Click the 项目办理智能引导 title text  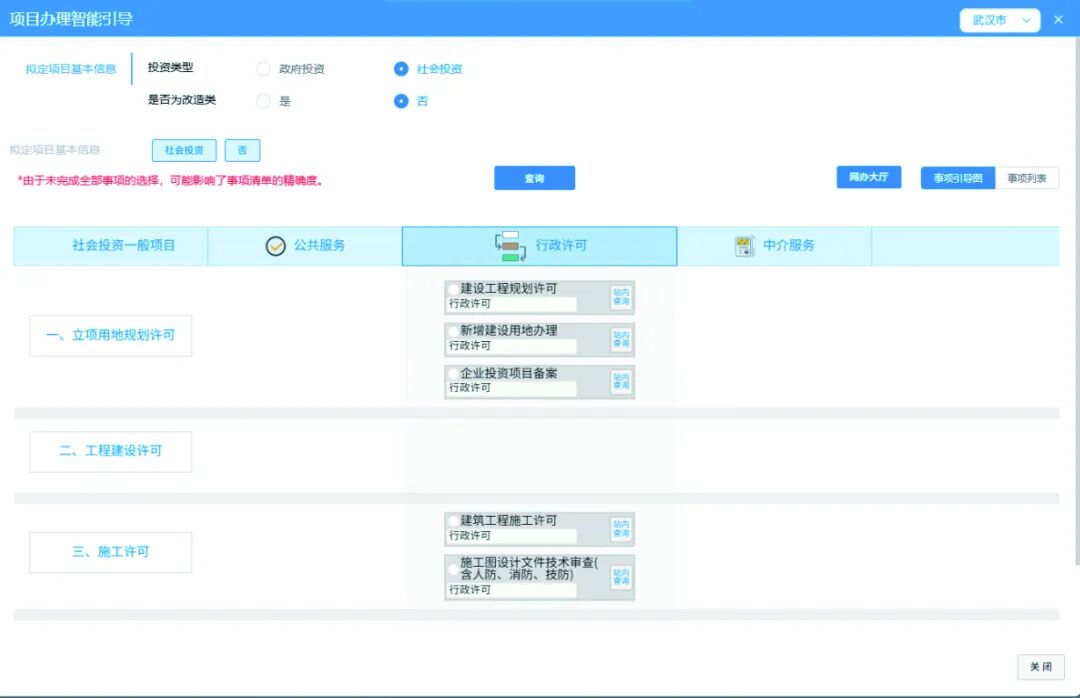71,19
